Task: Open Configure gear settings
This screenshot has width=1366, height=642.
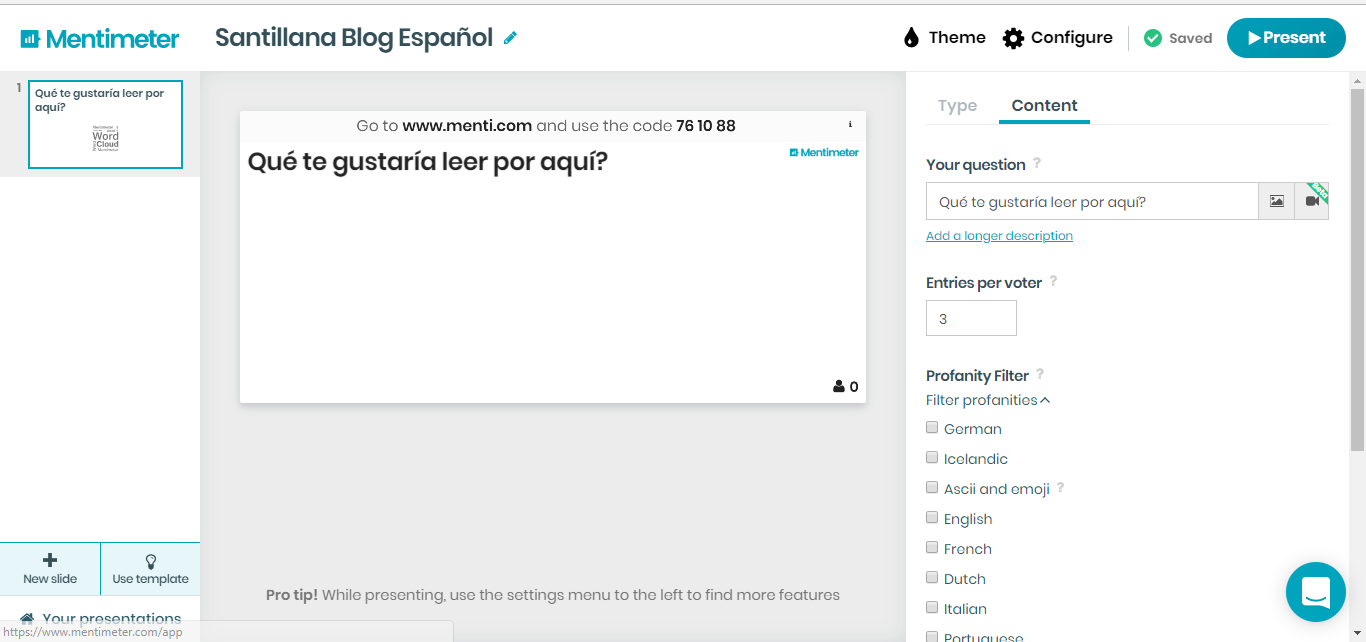Action: click(x=1014, y=38)
